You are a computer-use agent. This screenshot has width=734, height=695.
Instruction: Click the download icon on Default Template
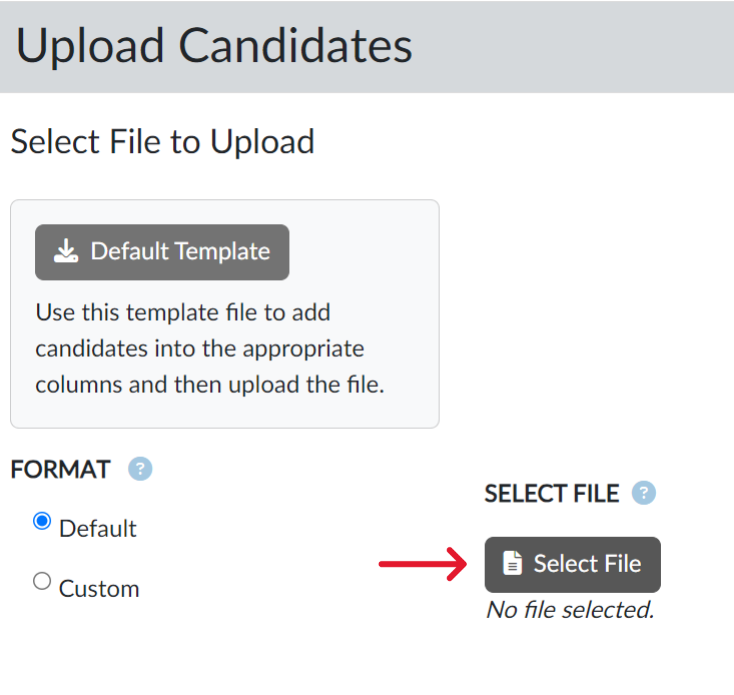coord(66,252)
